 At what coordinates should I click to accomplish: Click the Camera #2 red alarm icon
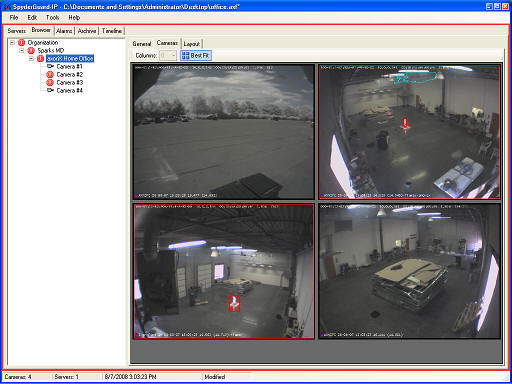click(x=50, y=75)
